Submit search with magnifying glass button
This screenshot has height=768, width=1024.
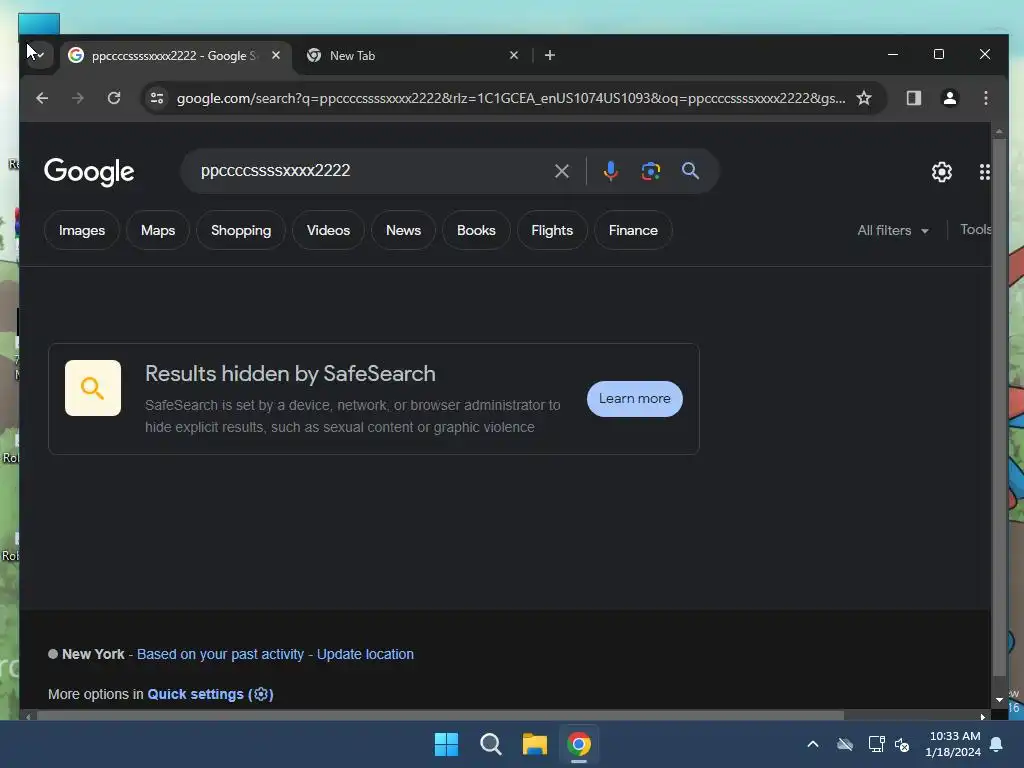click(690, 171)
